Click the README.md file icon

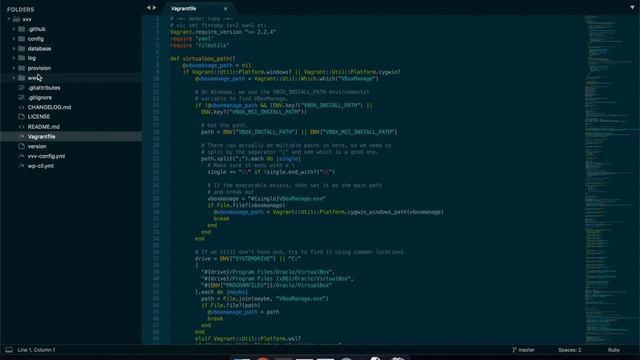coord(22,127)
